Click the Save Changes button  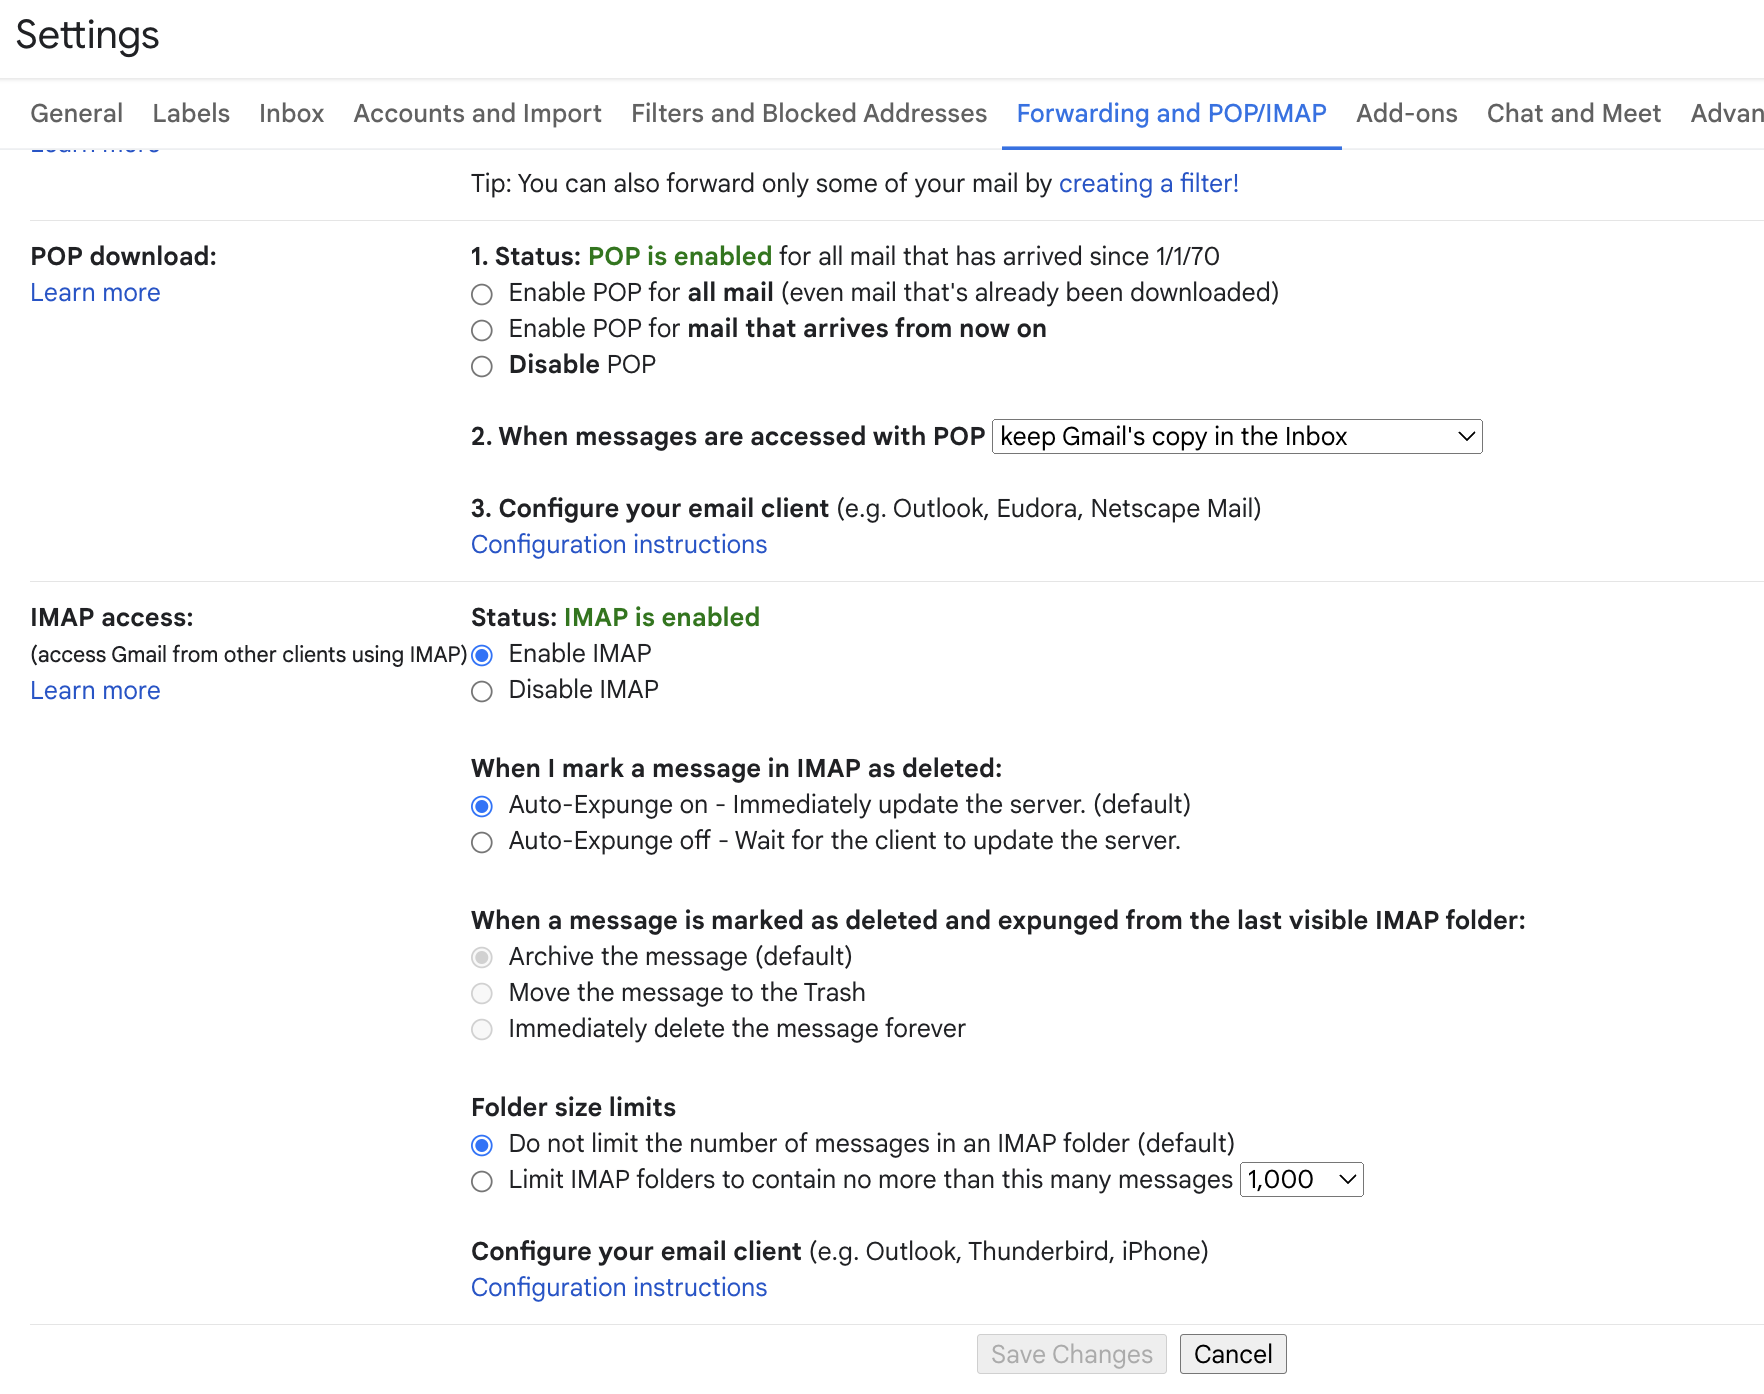(1071, 1354)
